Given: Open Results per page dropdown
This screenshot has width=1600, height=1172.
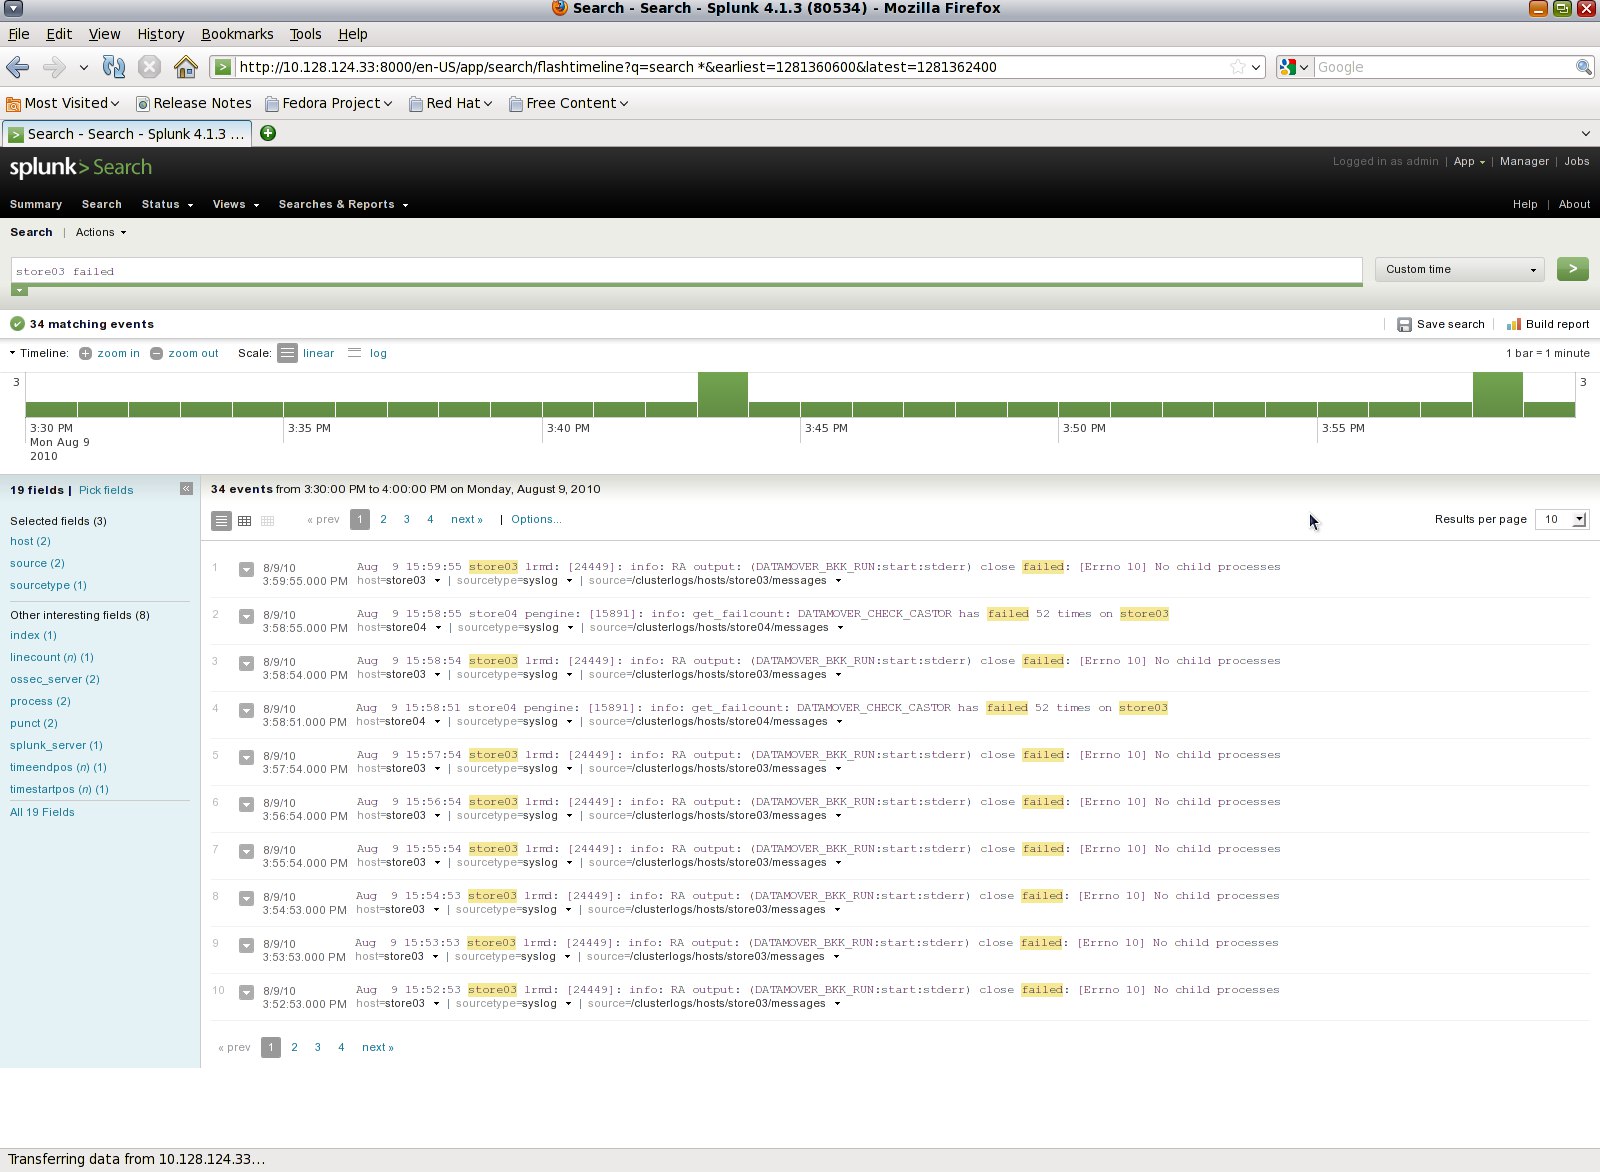Looking at the screenshot, I should (1561, 519).
